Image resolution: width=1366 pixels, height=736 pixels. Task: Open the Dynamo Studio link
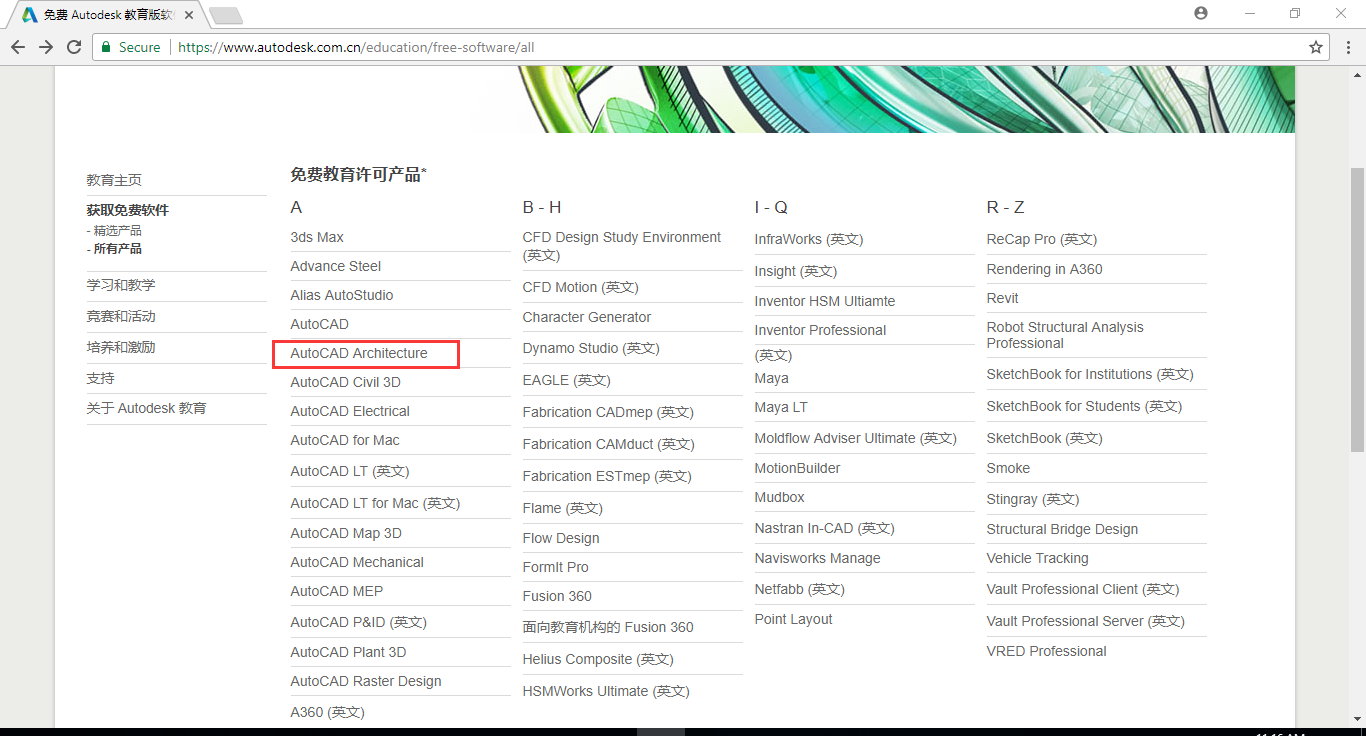591,348
